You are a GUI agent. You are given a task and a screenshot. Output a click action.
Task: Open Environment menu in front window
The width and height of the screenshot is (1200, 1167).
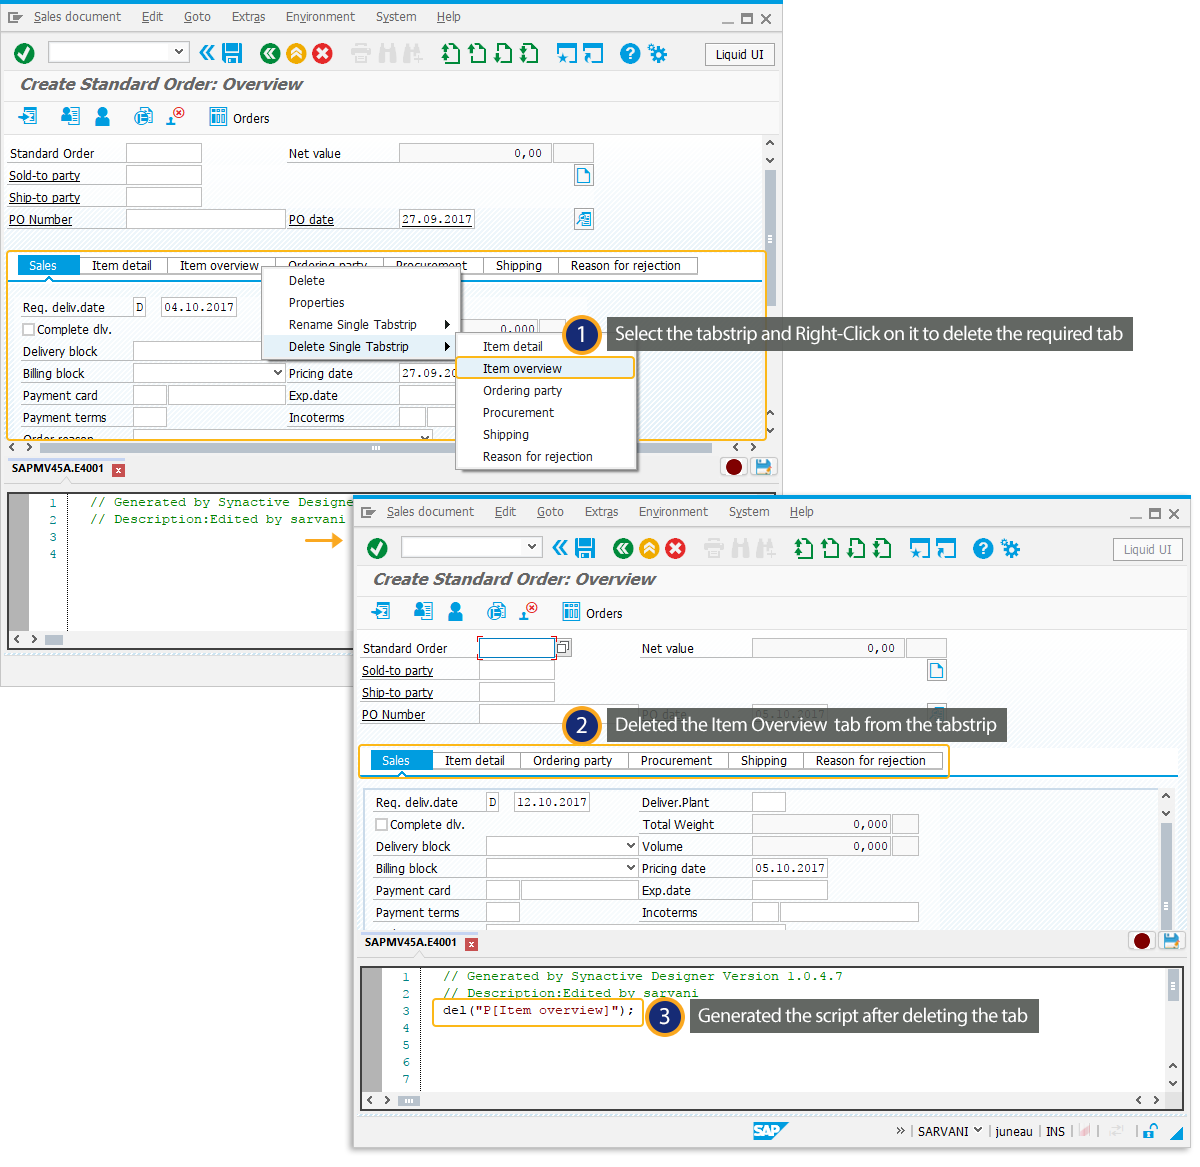[673, 511]
